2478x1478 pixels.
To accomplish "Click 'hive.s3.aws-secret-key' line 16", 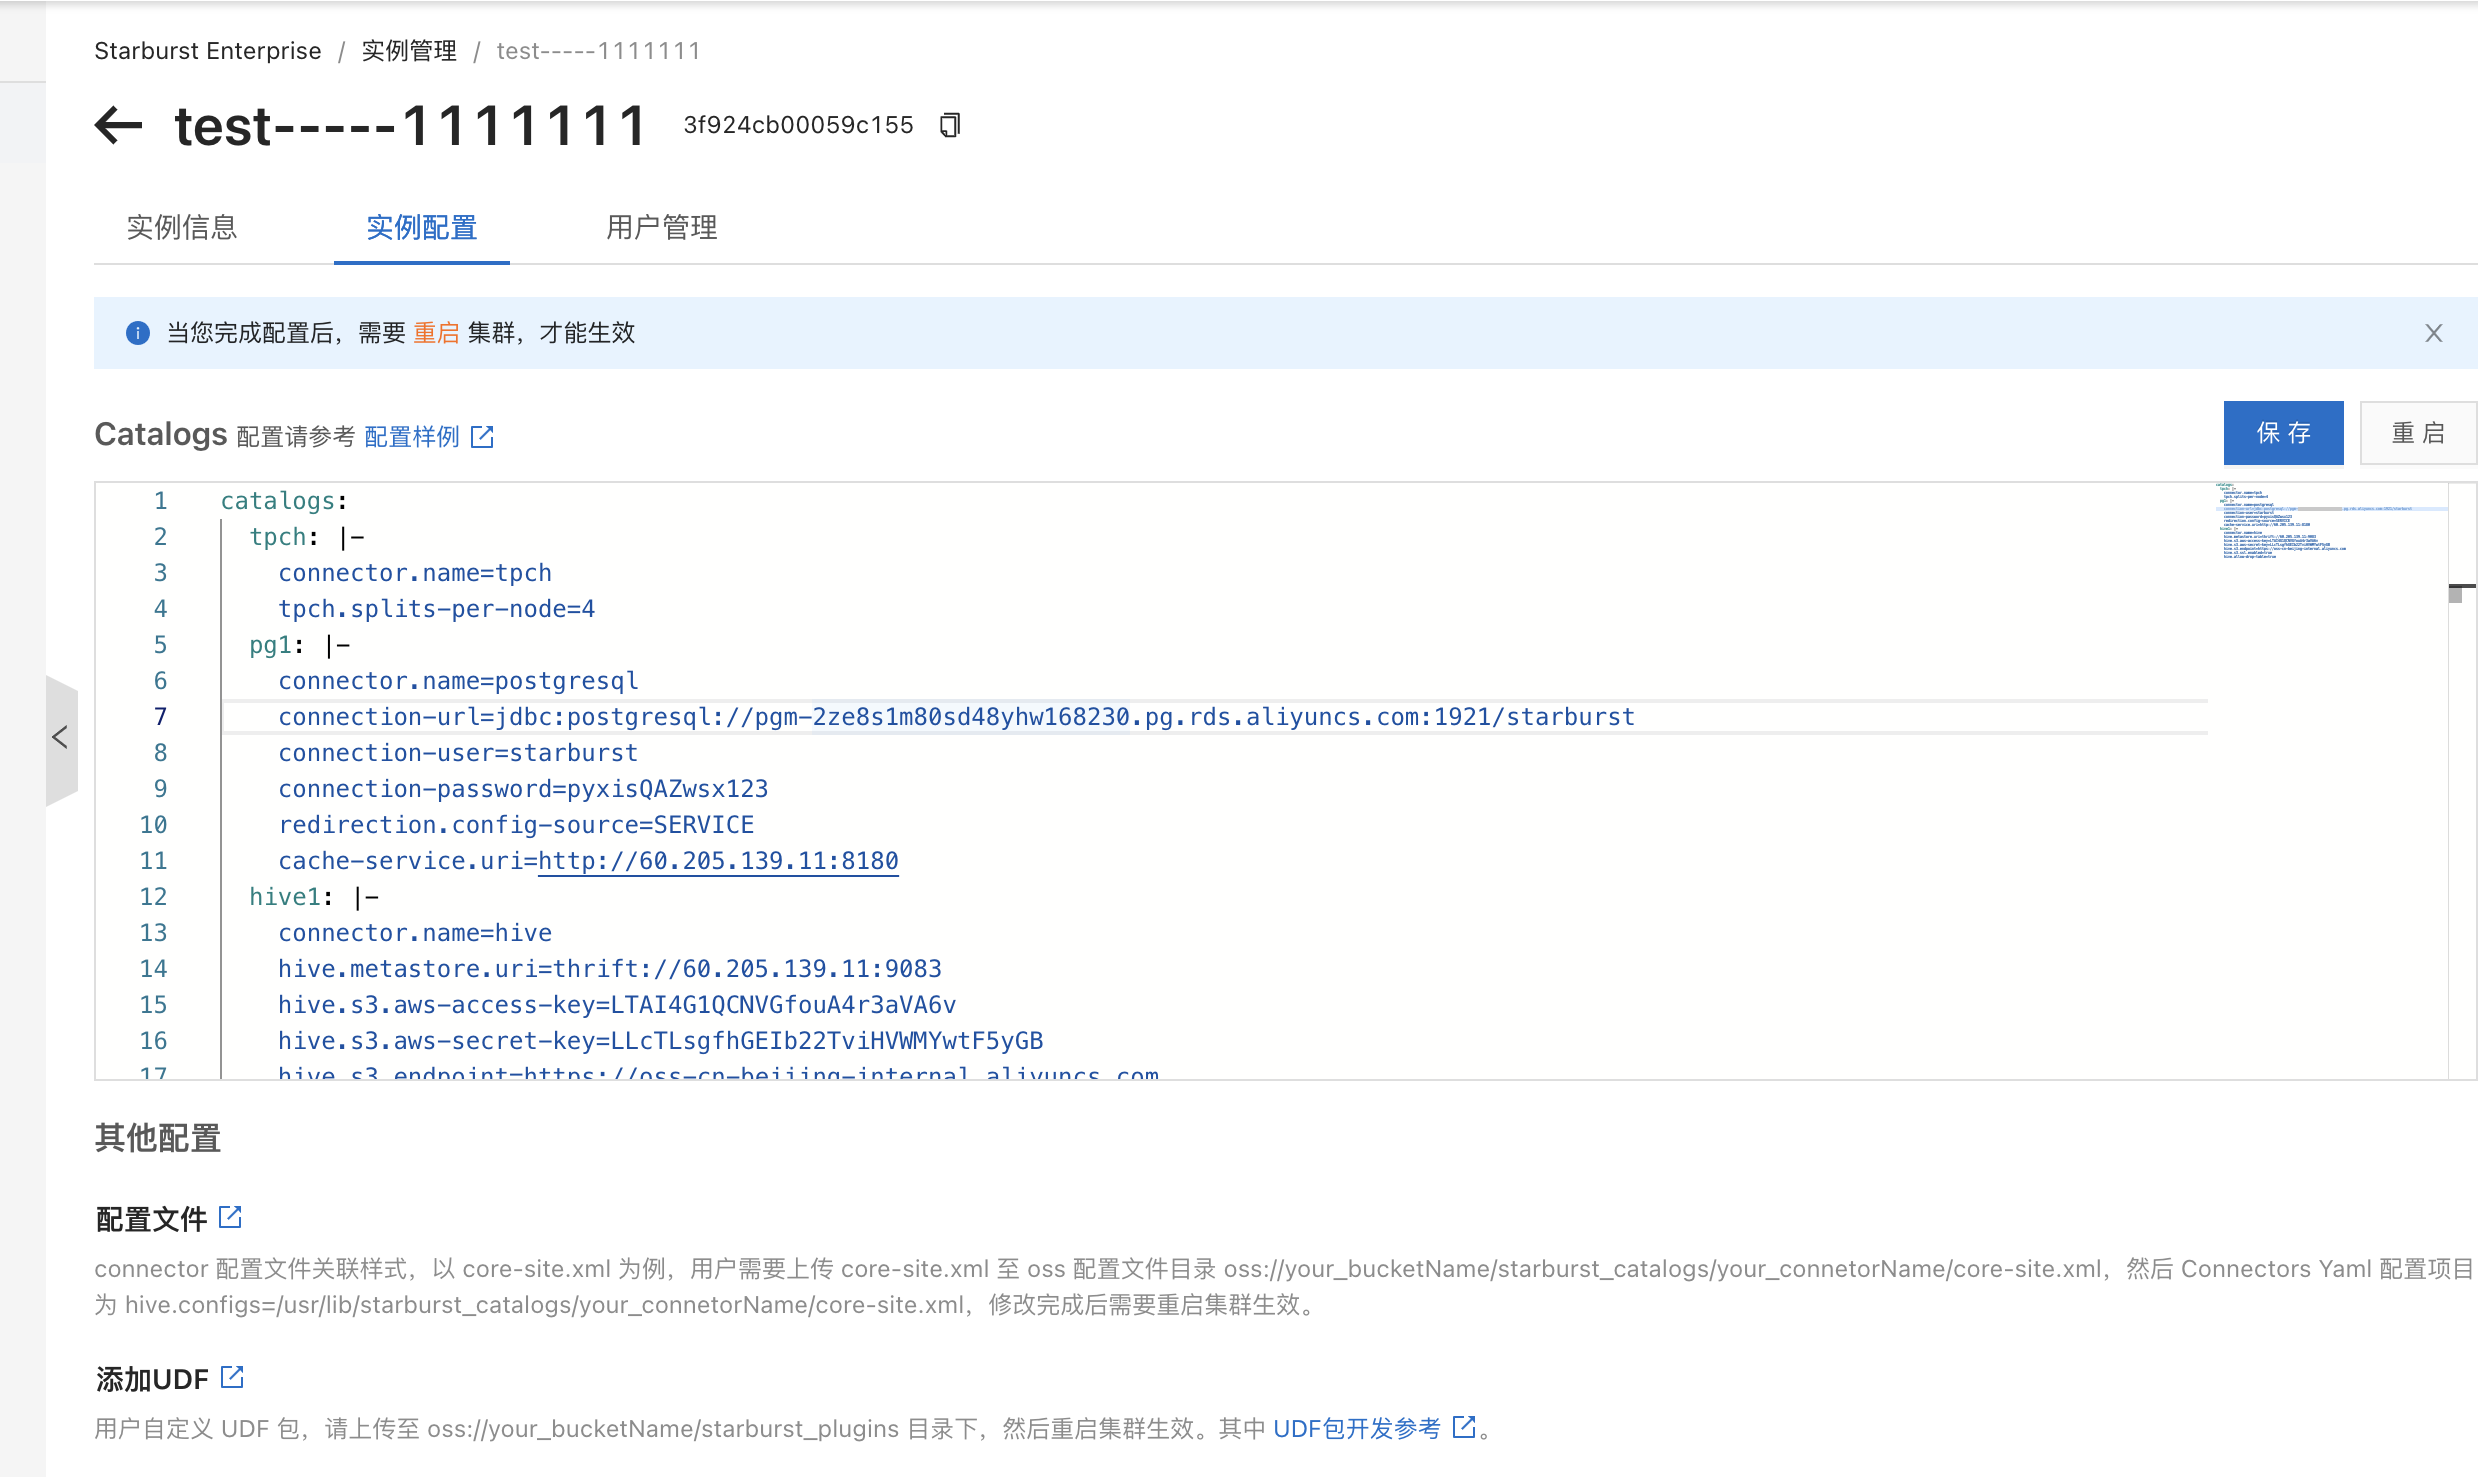I will 661,1041.
